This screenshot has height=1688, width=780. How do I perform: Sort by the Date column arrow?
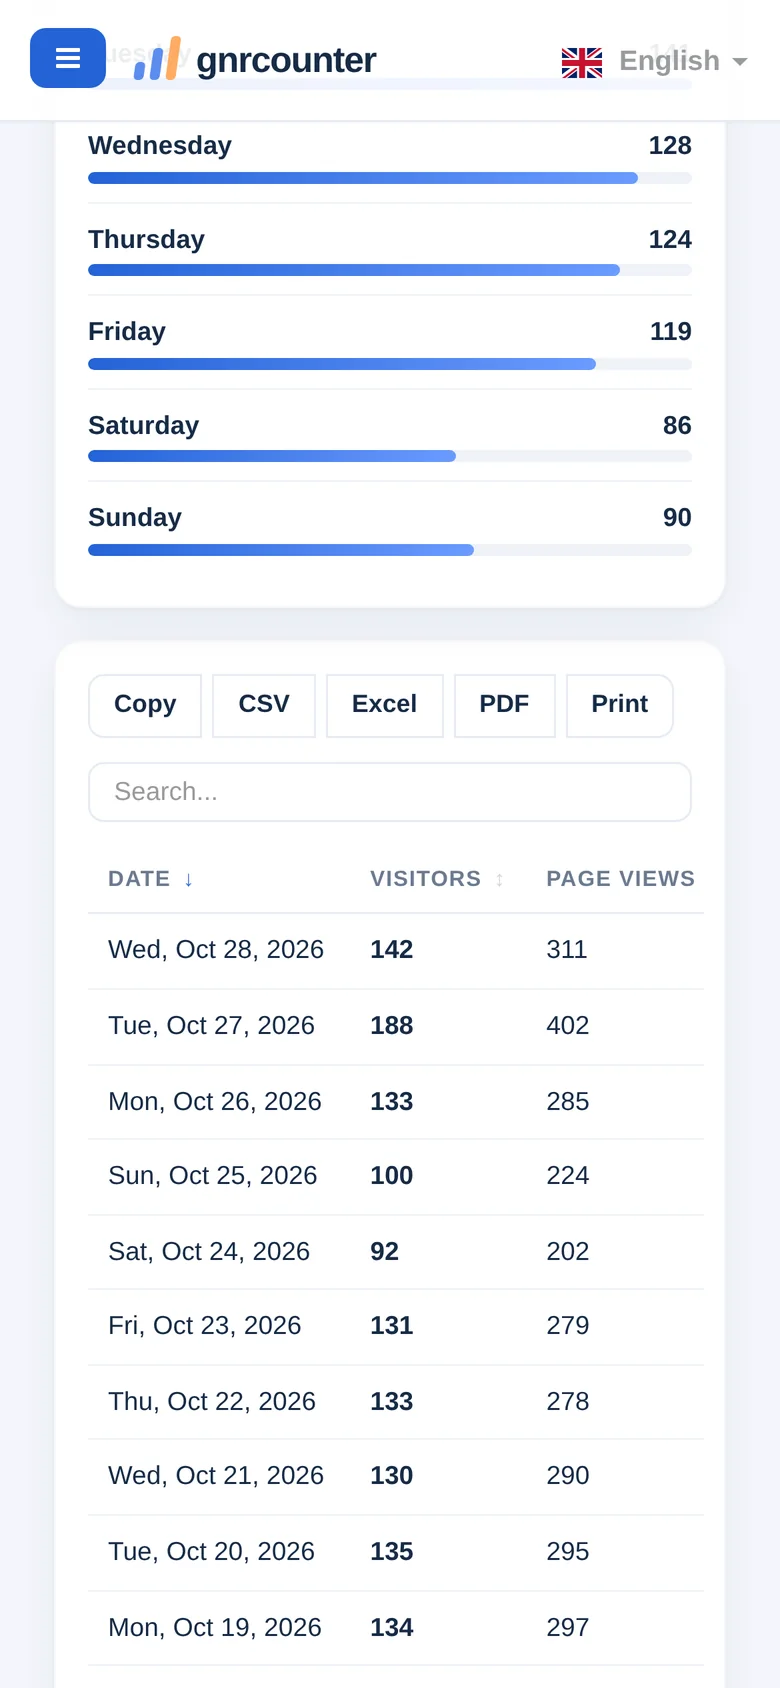188,879
